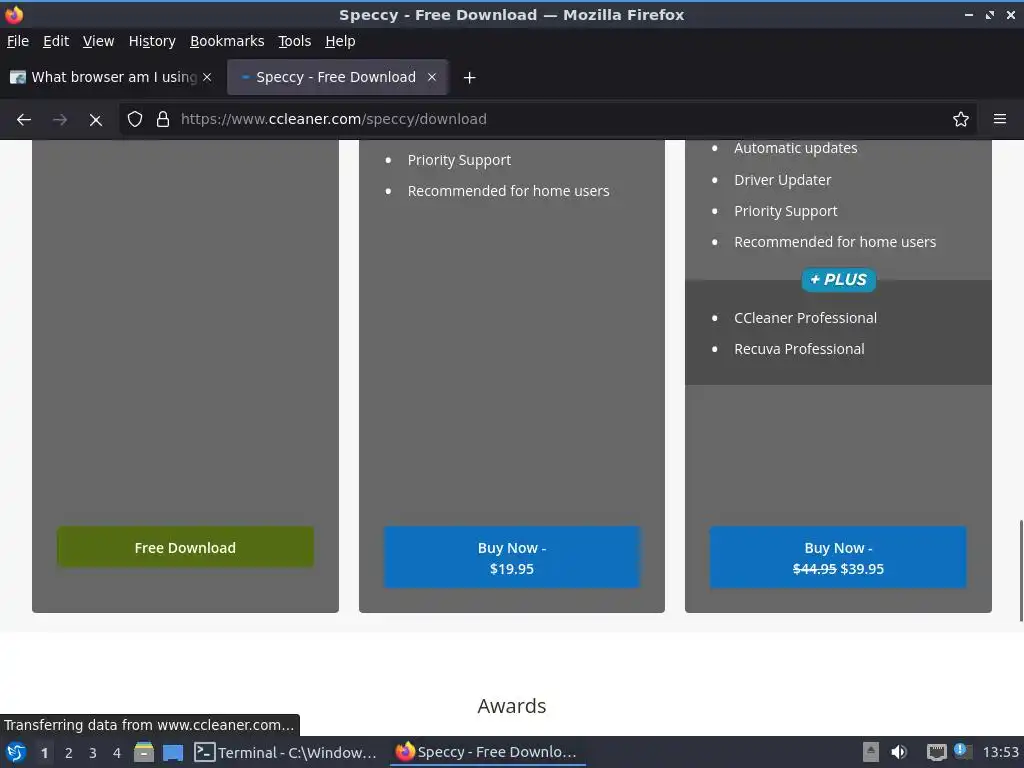Click the page vertical scrollbar thumb

pos(1021,571)
